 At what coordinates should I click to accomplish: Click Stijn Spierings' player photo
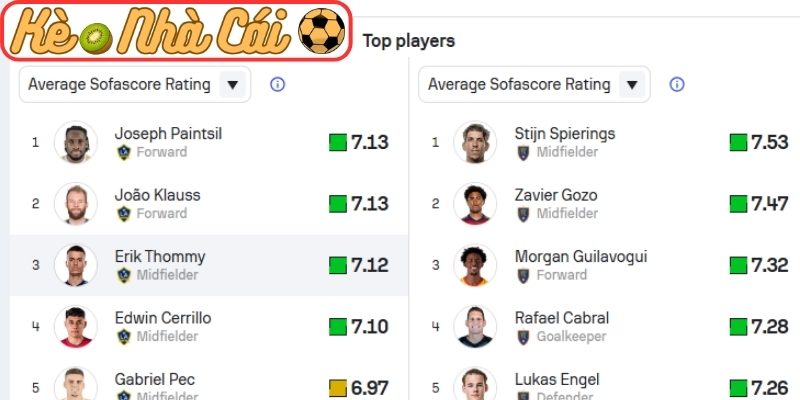(474, 143)
